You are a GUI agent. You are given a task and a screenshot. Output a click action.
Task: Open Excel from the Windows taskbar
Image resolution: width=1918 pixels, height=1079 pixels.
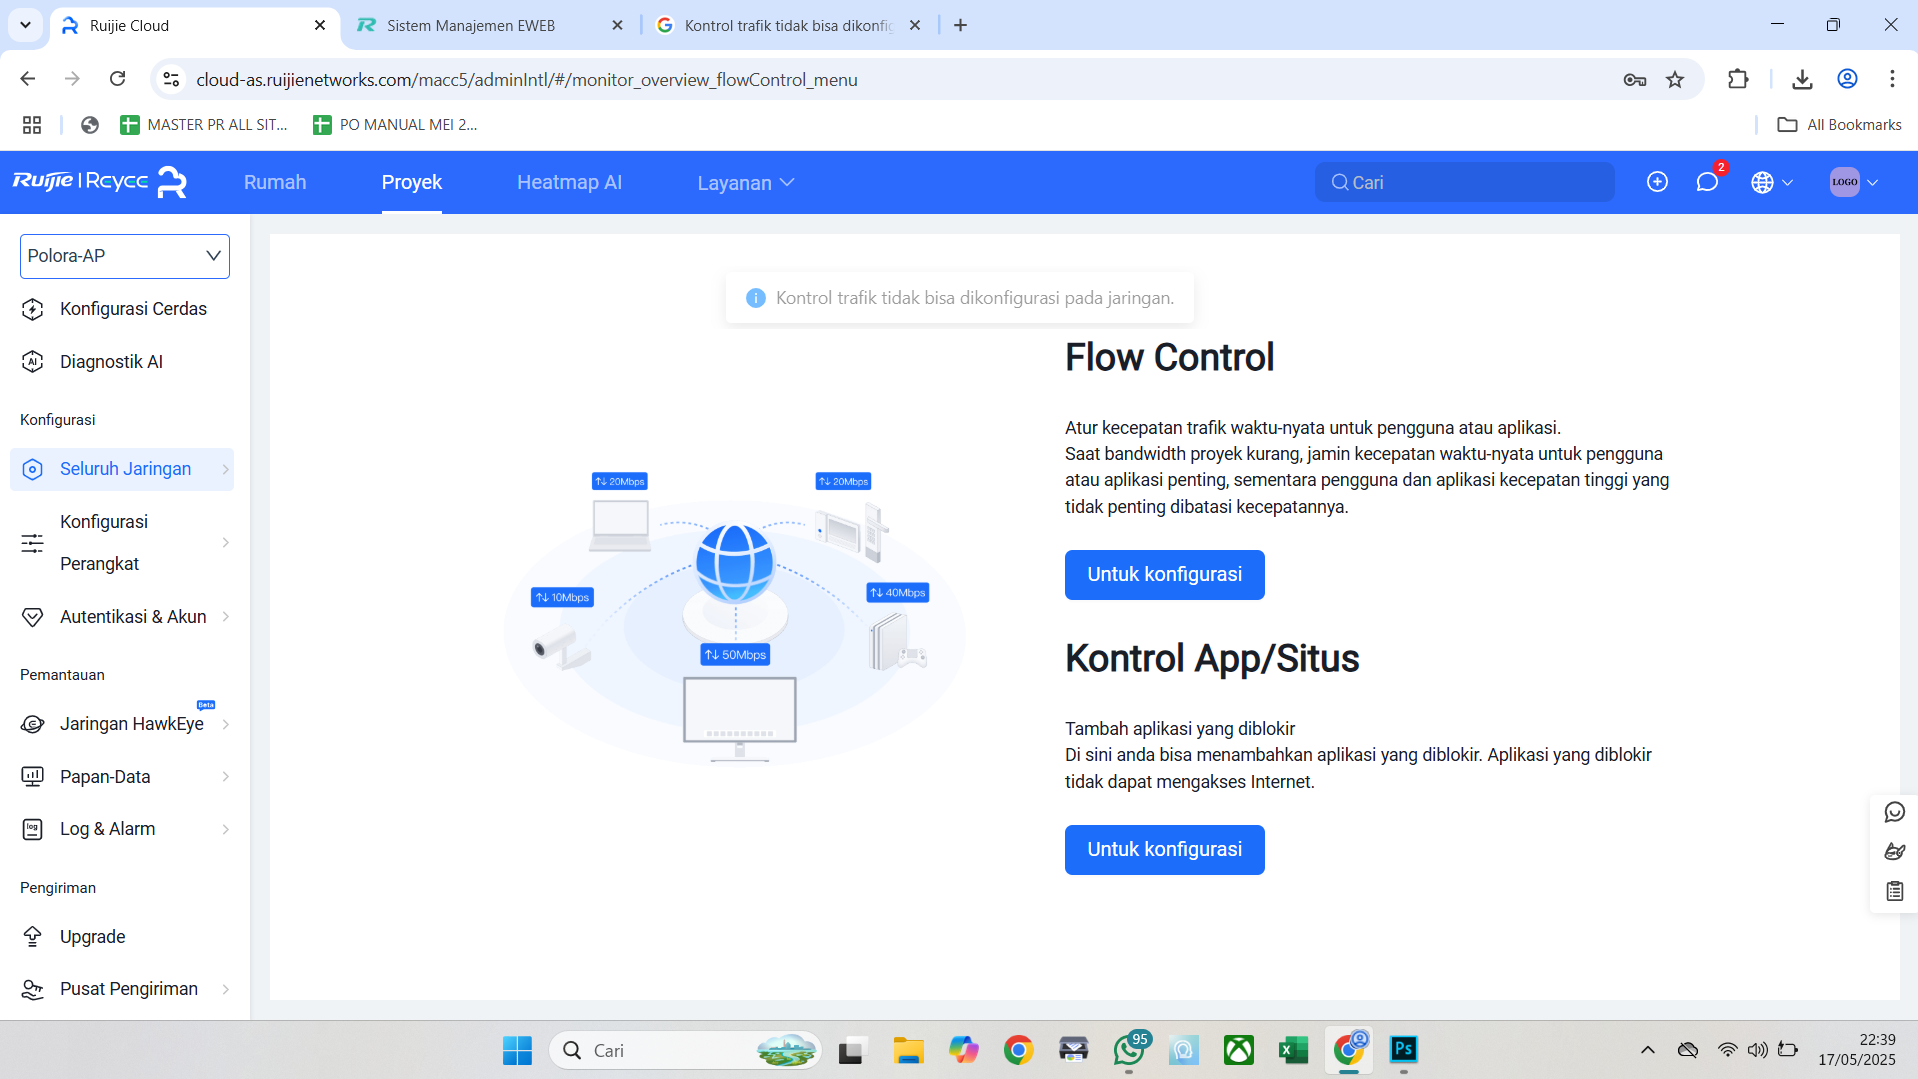pos(1292,1050)
